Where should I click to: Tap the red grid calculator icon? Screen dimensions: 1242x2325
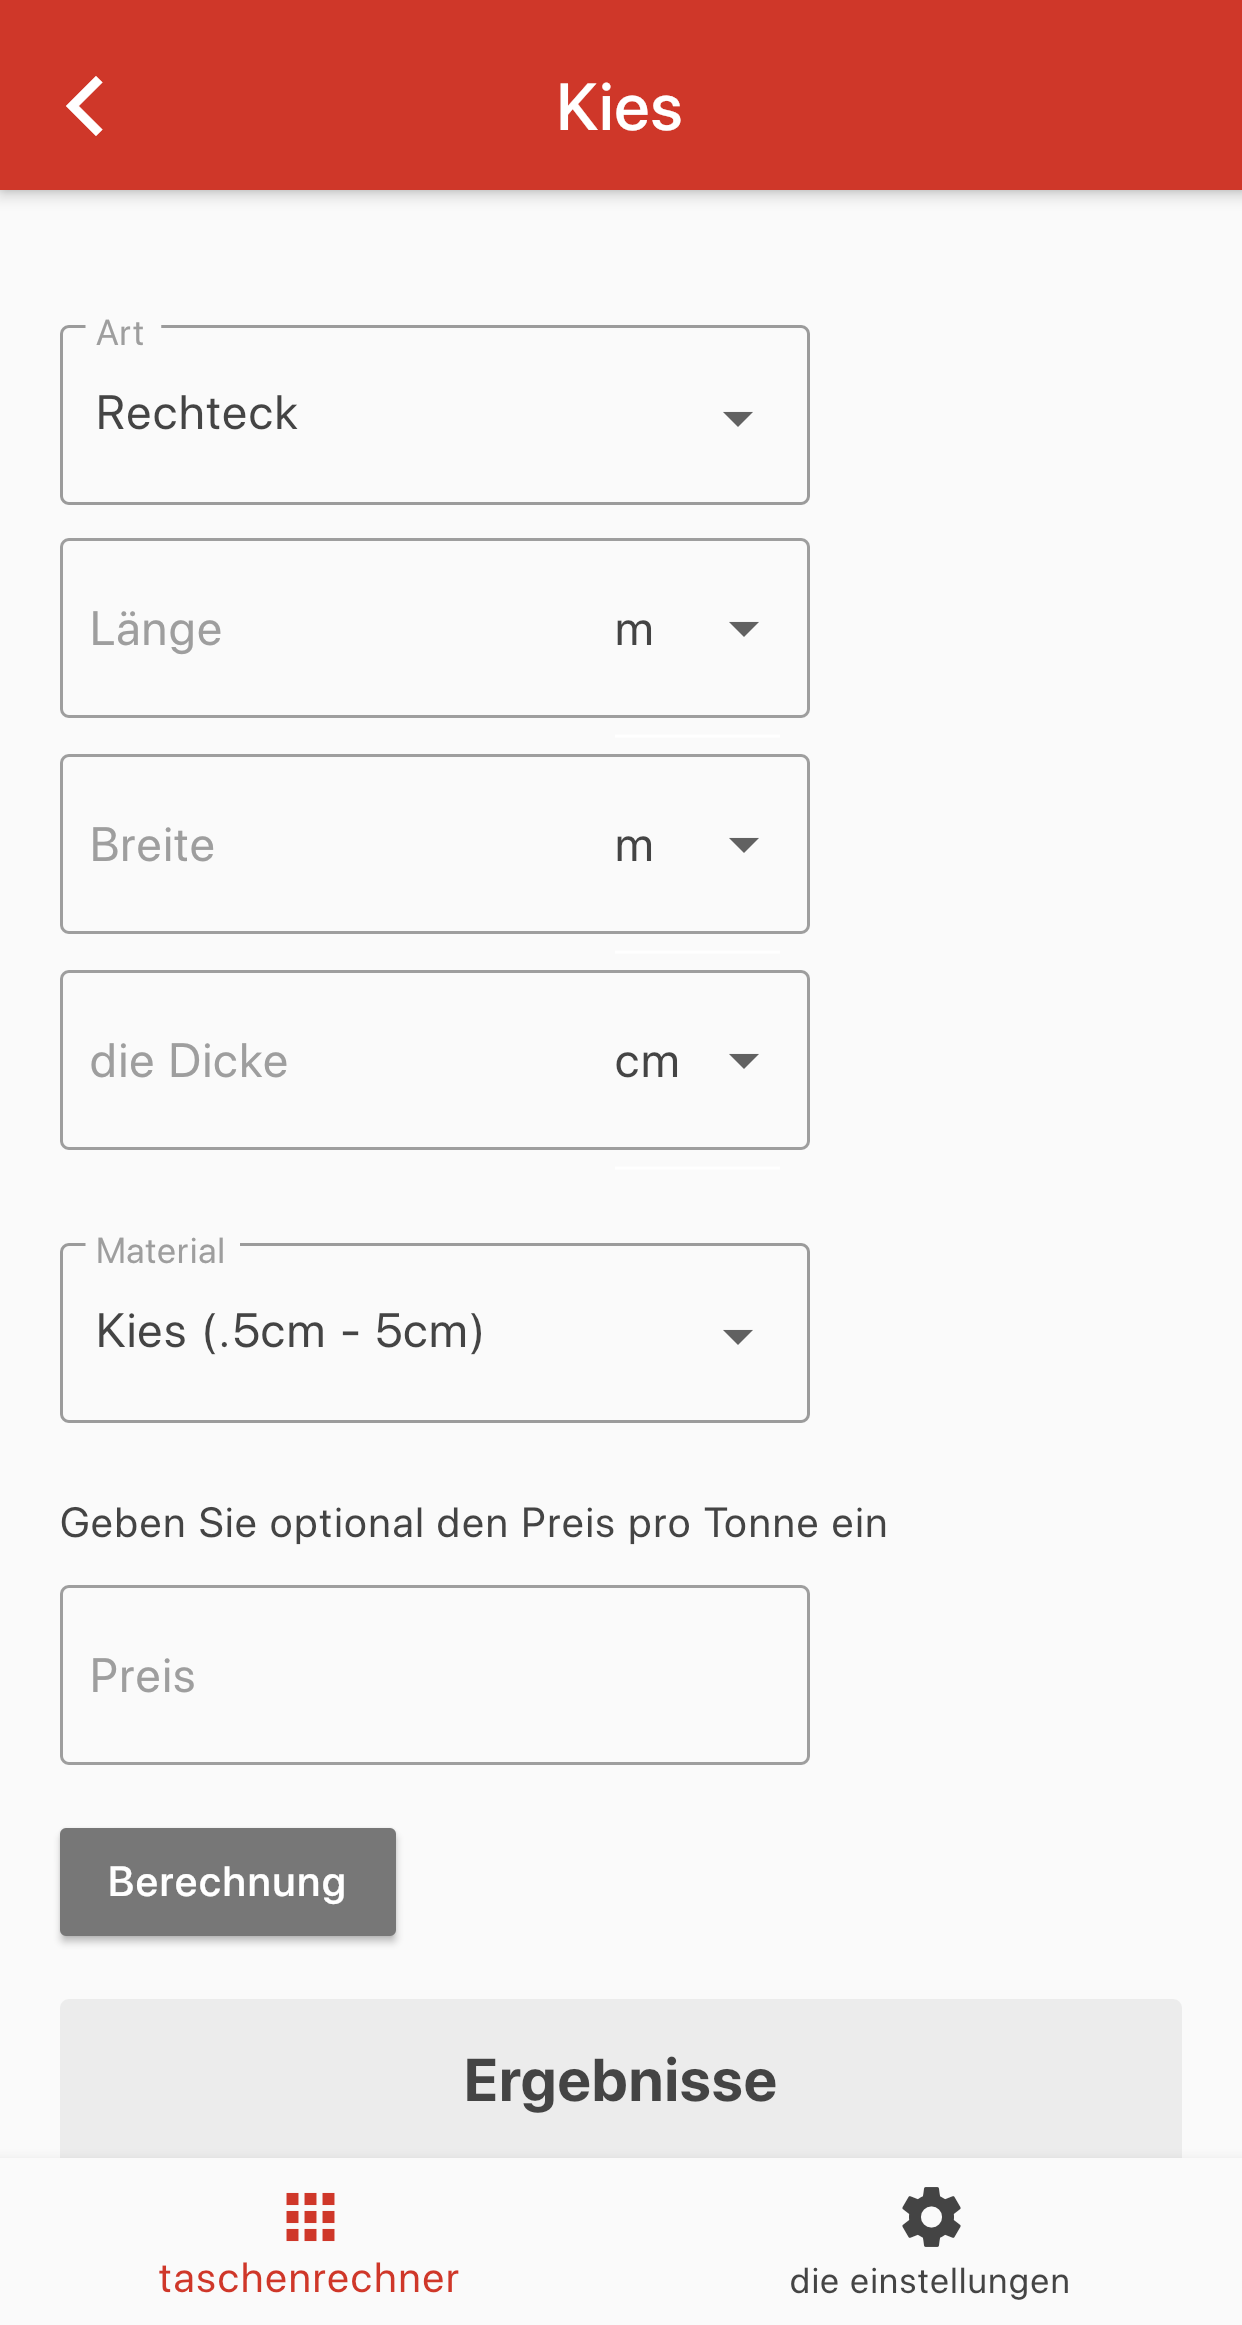(310, 2217)
